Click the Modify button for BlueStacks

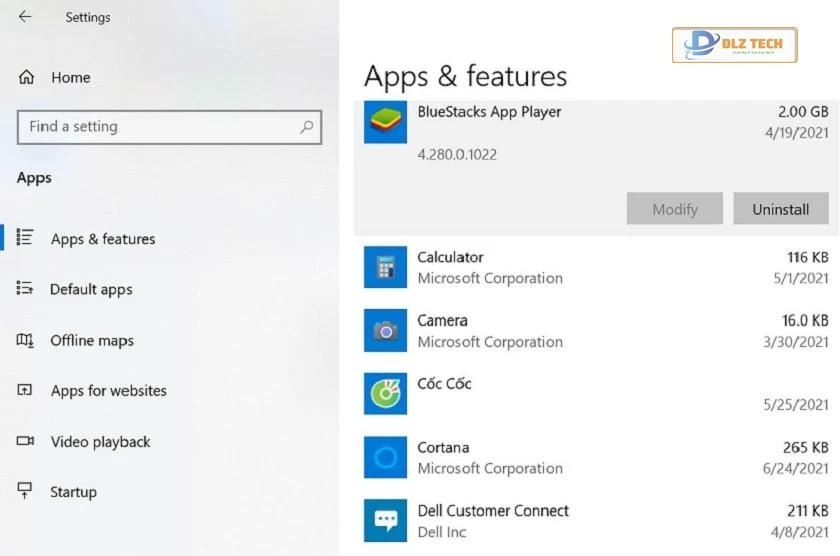[x=674, y=209]
